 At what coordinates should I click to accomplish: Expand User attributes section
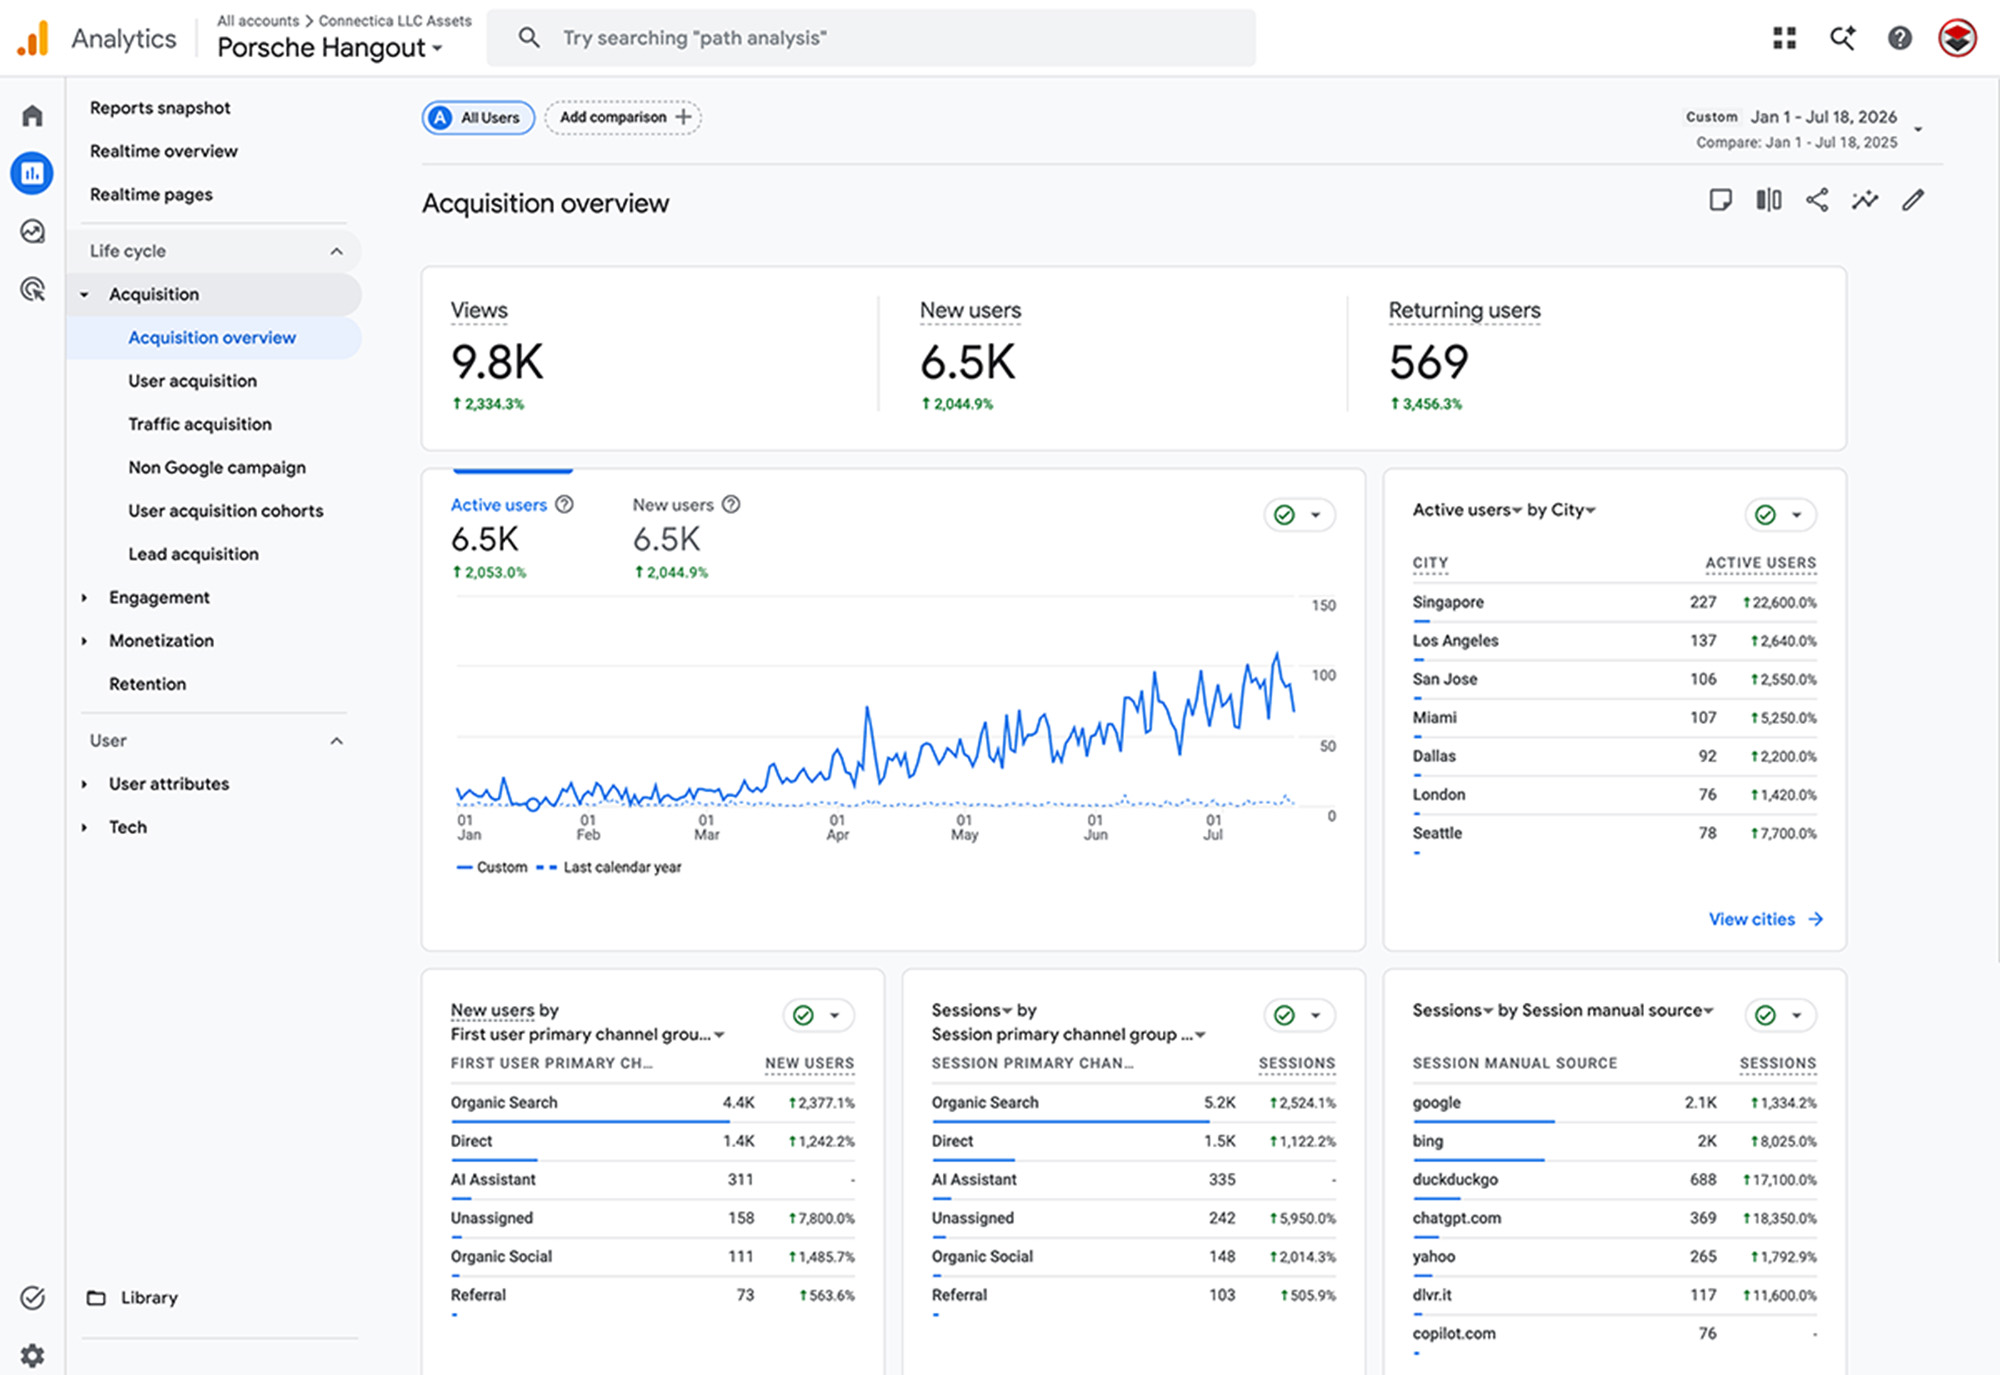[85, 784]
